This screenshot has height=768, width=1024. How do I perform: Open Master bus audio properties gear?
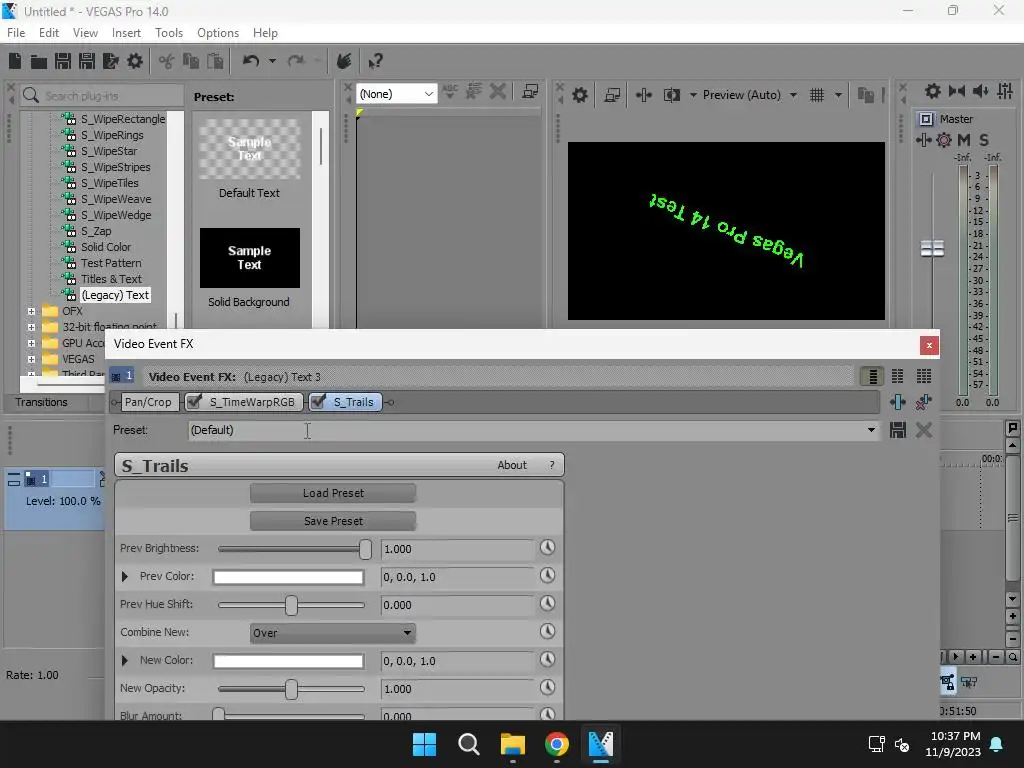click(x=933, y=91)
